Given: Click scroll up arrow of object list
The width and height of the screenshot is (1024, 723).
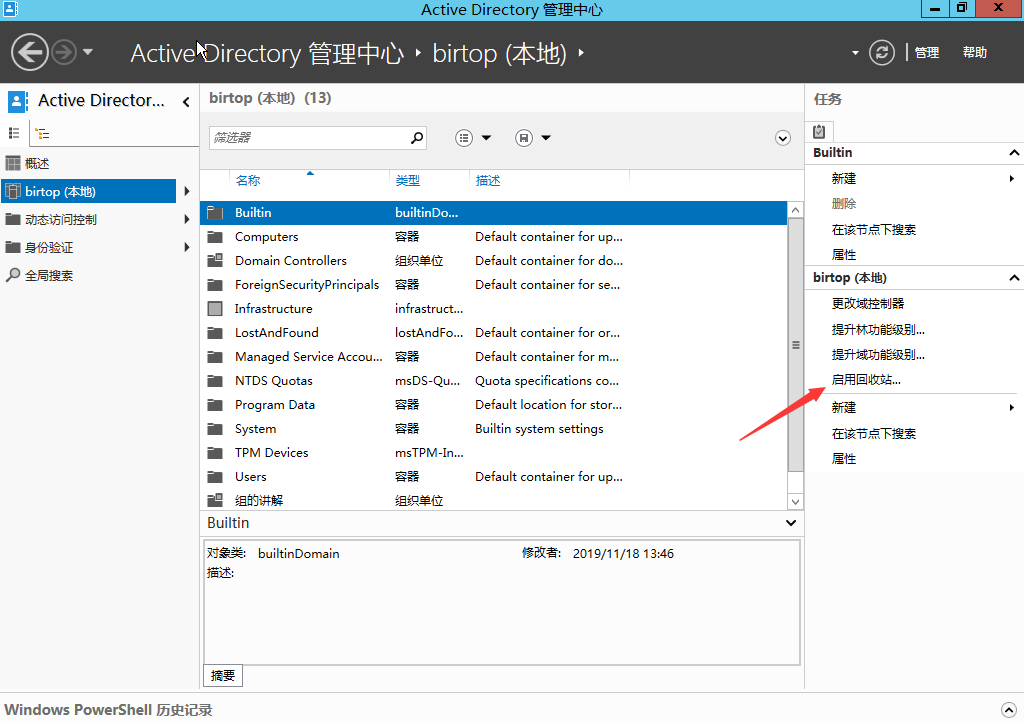Looking at the screenshot, I should (x=795, y=210).
